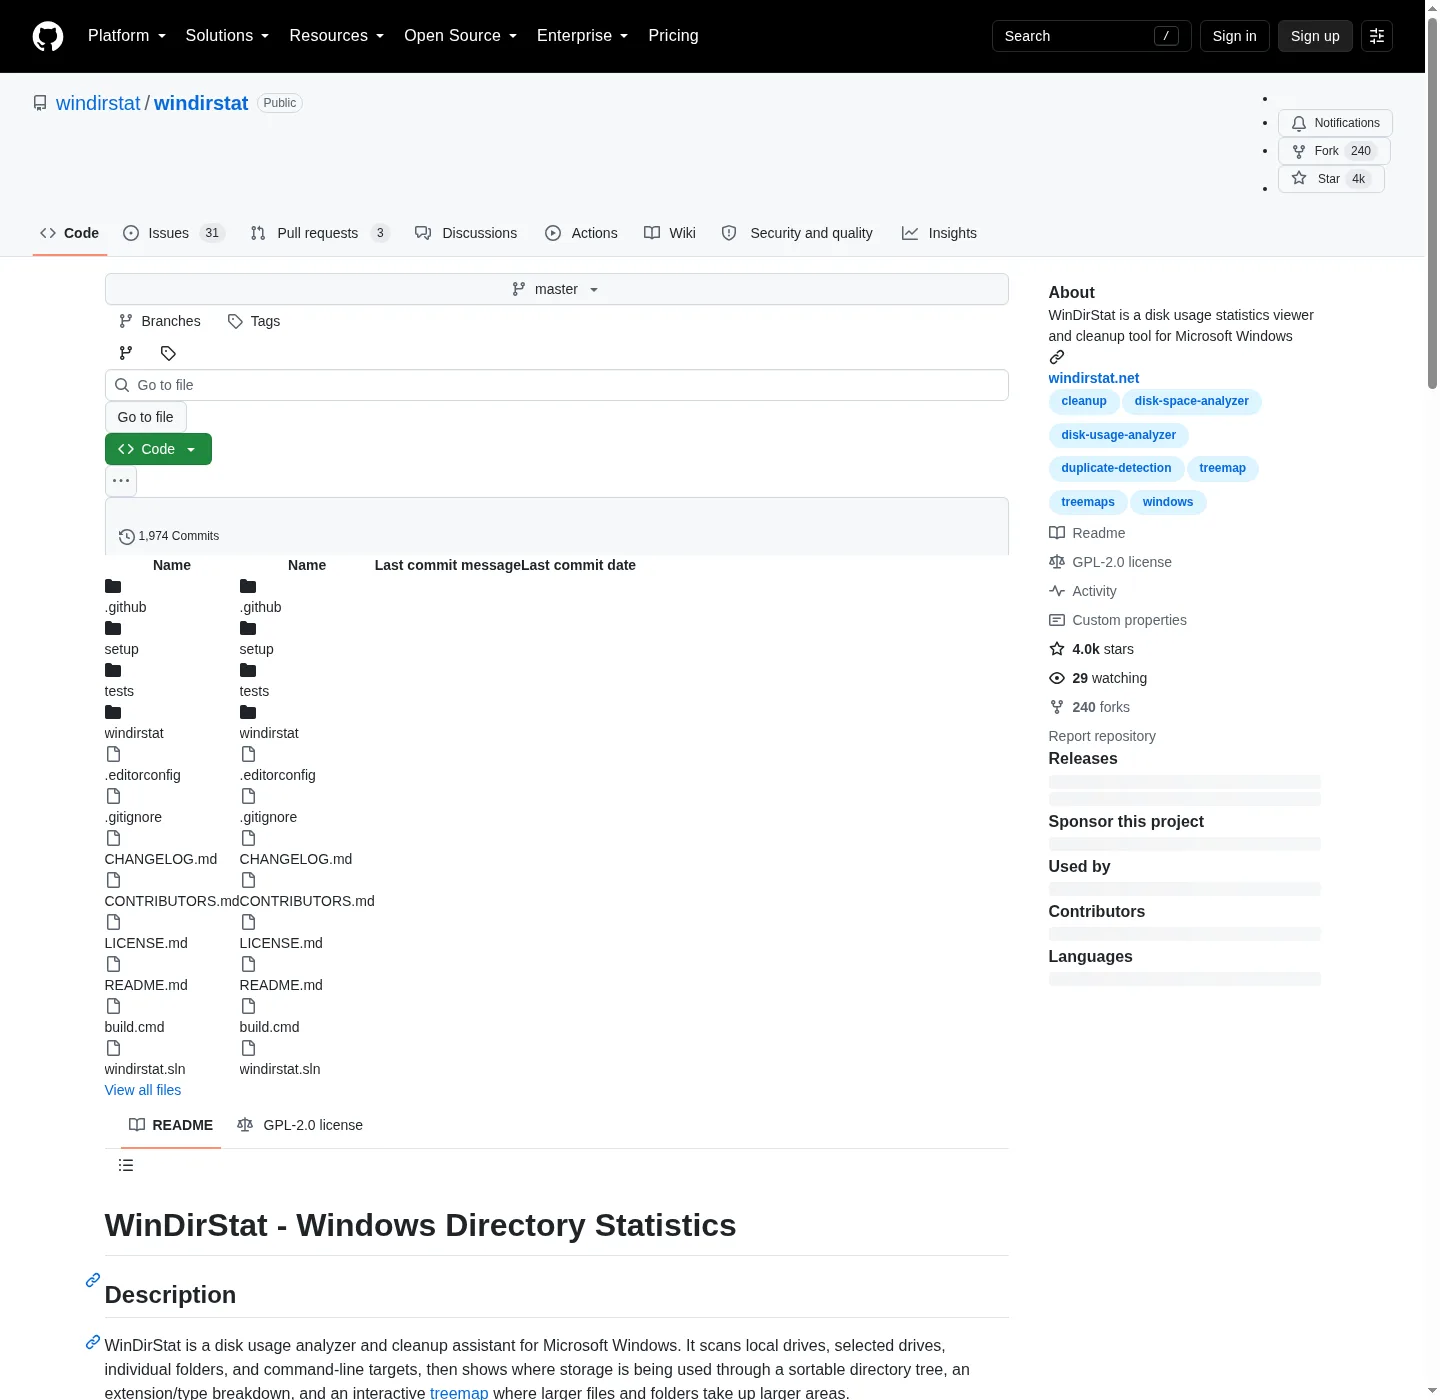Click the branches icon below Branches link

coord(126,353)
